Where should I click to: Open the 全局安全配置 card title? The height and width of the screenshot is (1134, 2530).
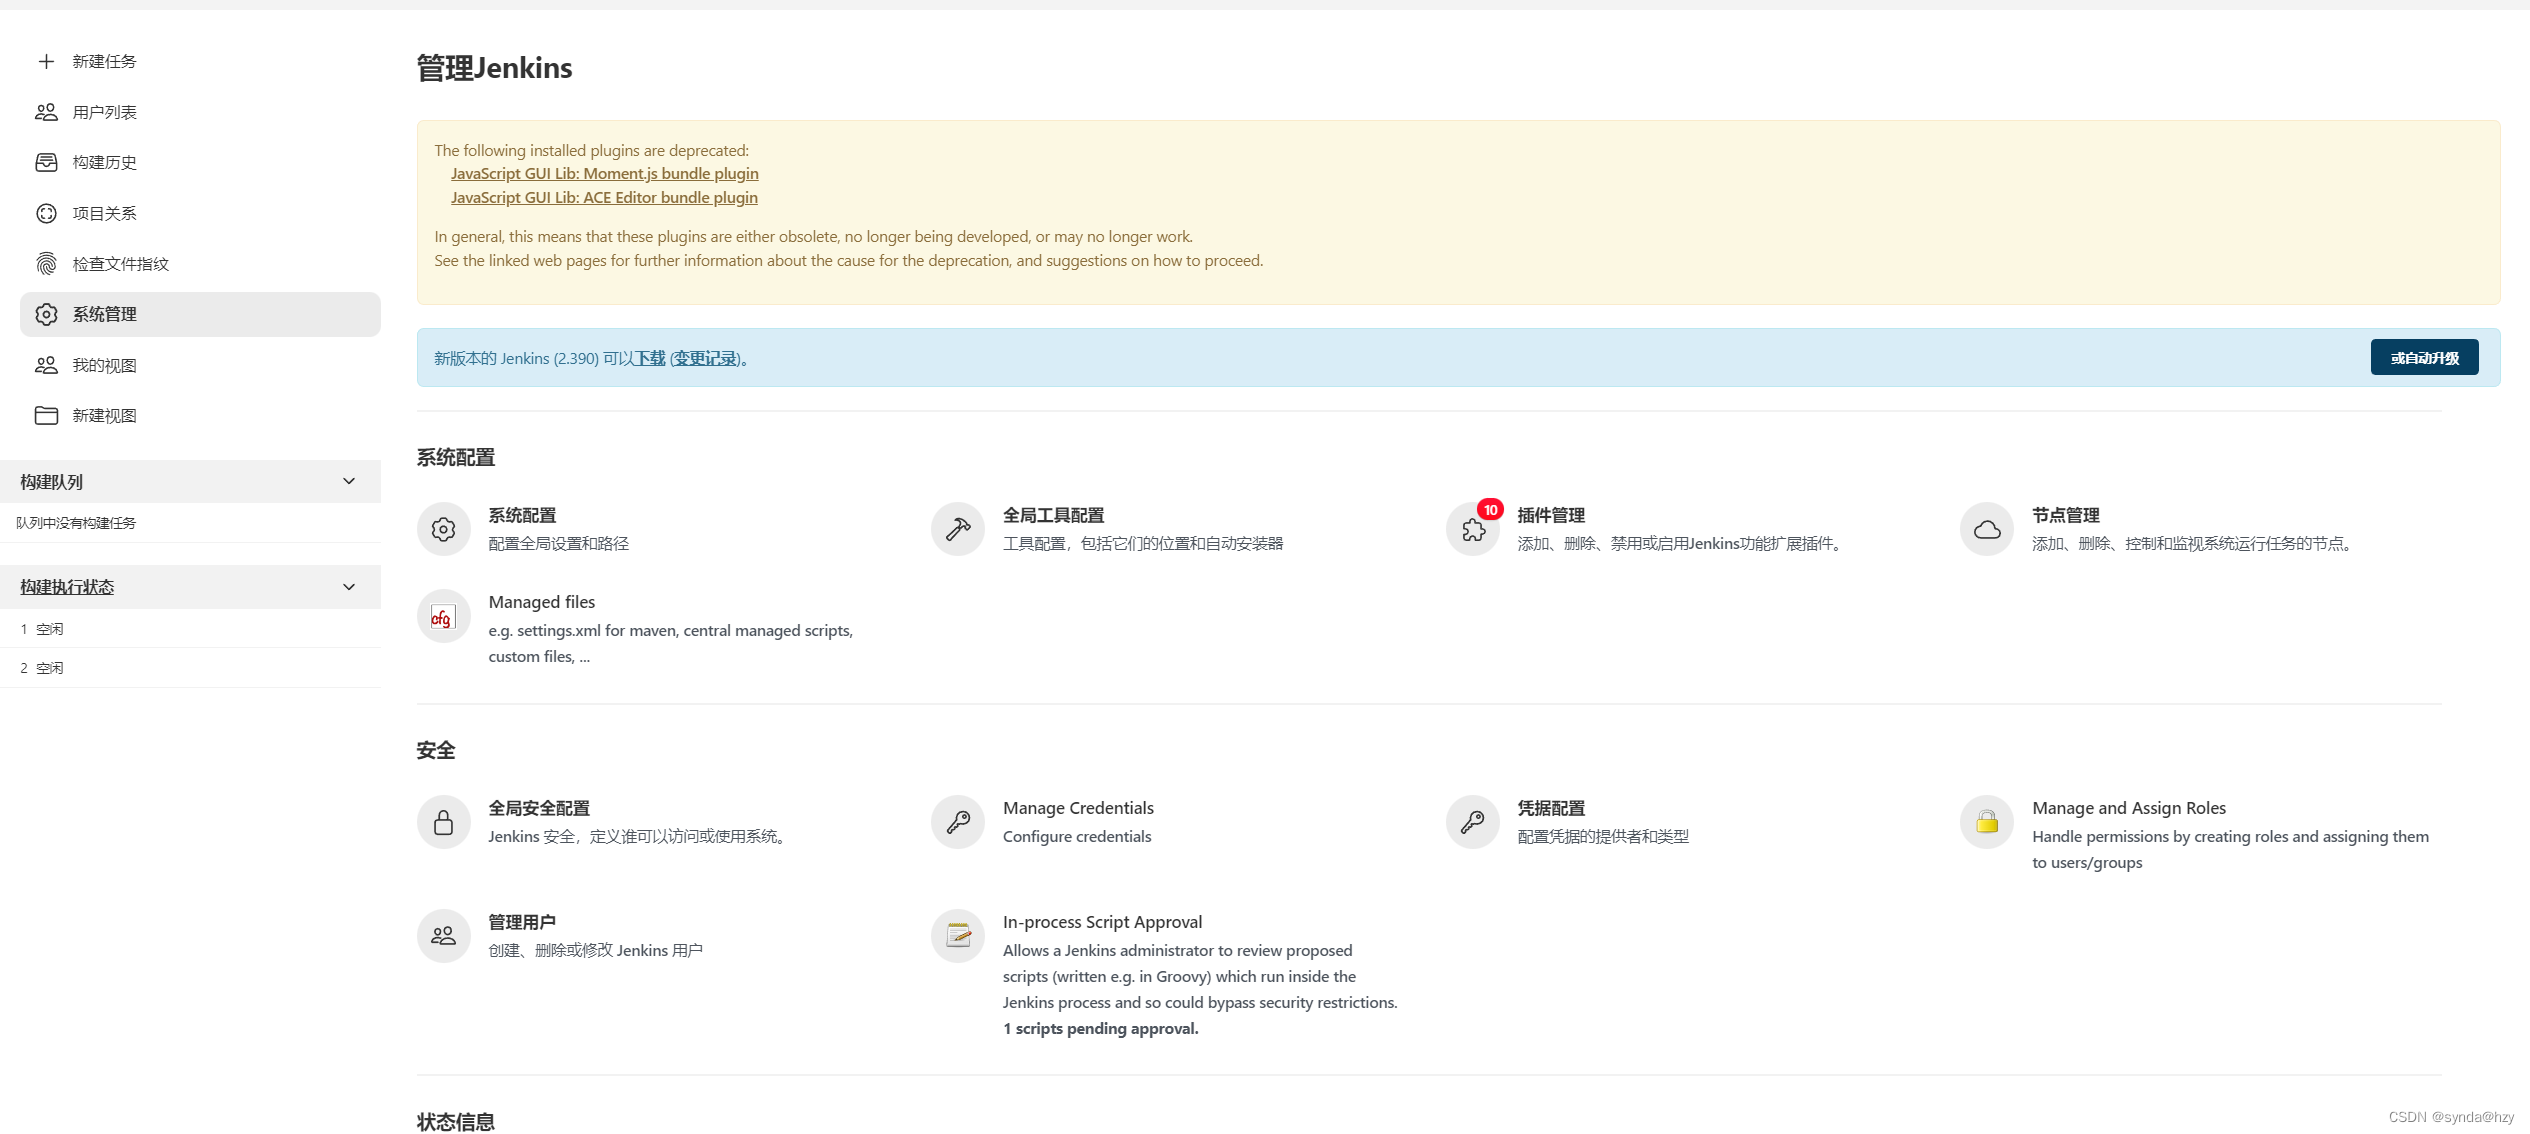539,808
